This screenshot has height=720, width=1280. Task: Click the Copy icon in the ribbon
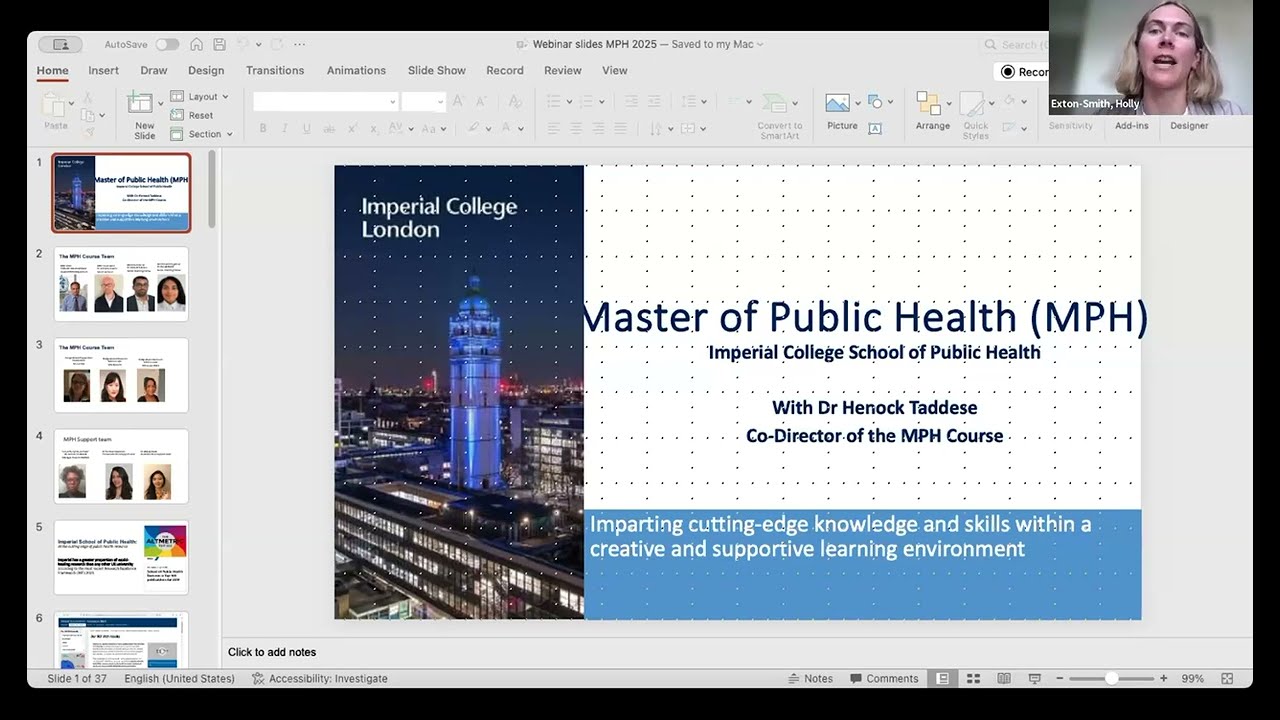coord(87,113)
